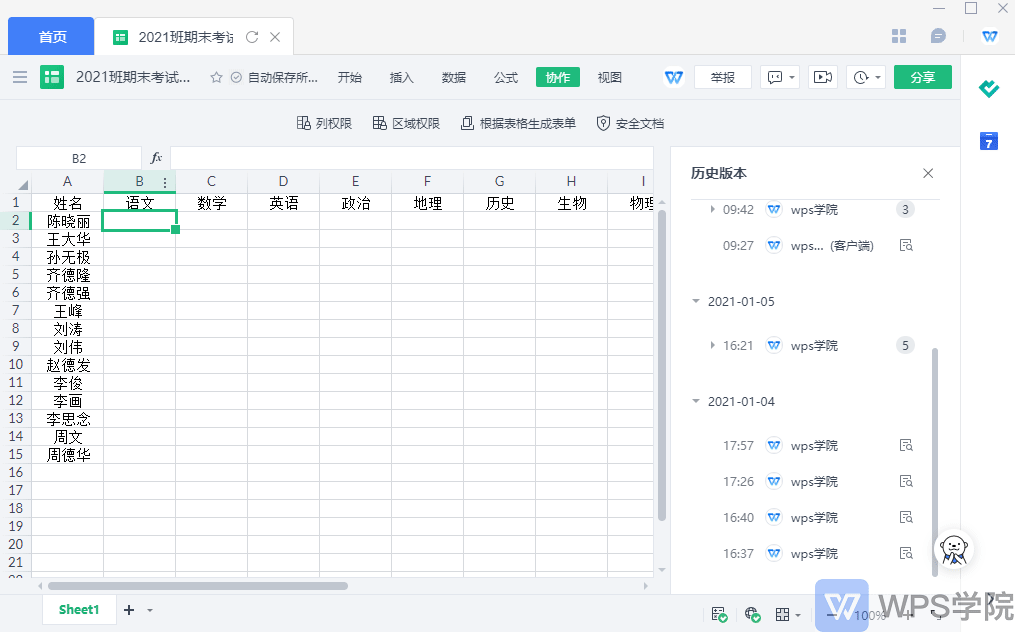Image resolution: width=1015 pixels, height=632 pixels.
Task: Close the 2021班期末考试 document tab
Action: click(x=275, y=37)
